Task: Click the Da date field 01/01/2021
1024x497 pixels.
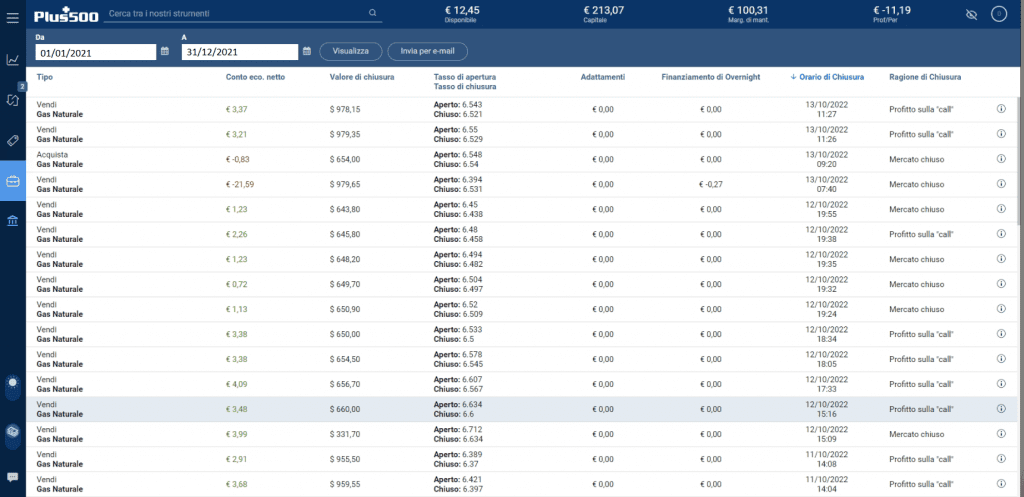Action: 96,52
